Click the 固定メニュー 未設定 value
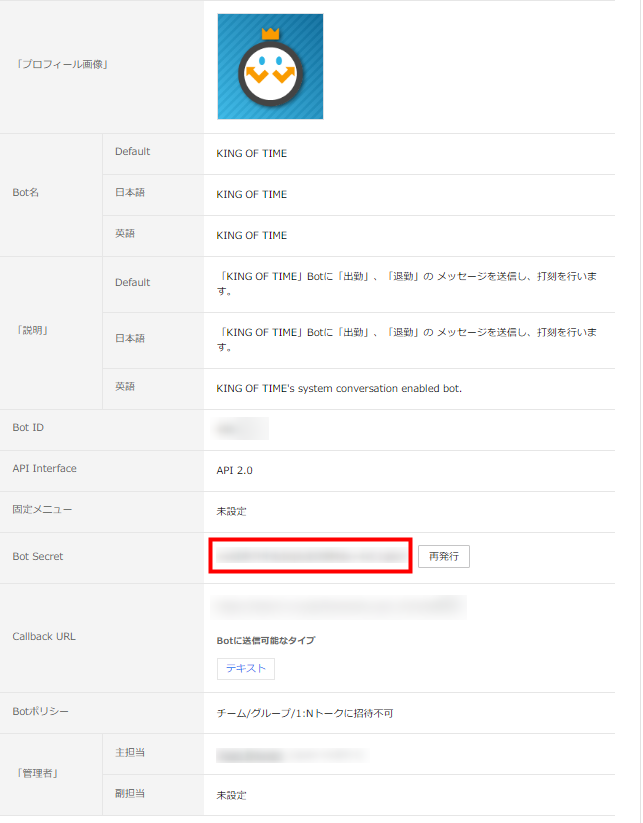 point(231,511)
